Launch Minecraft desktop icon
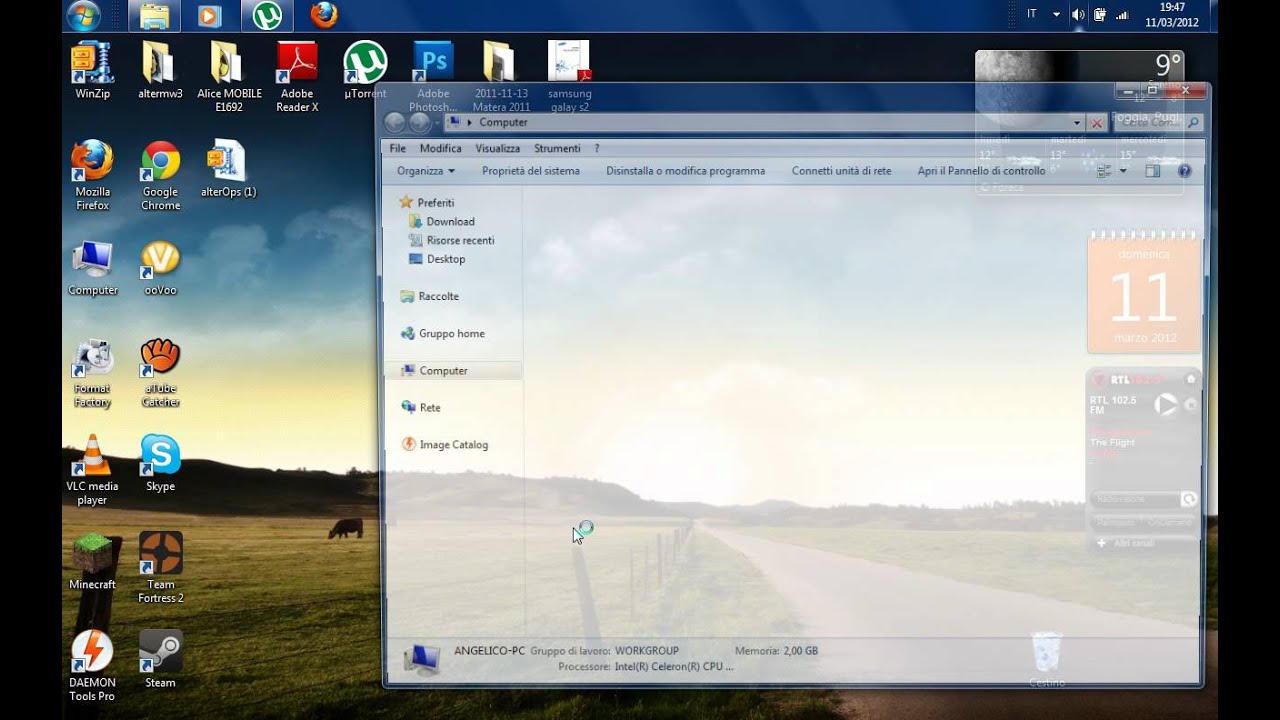 point(92,561)
